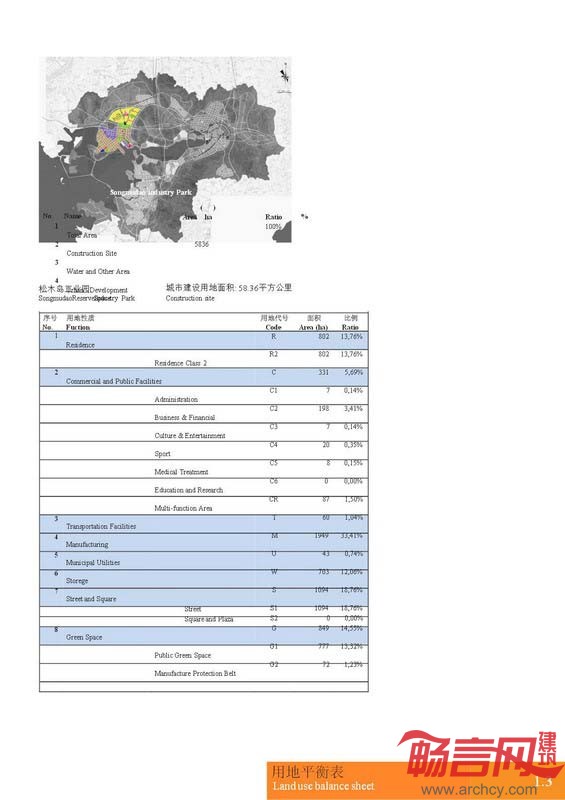Click the Business & Financial sub-row
Image resolution: width=565 pixels, height=800 pixels.
tap(204, 414)
